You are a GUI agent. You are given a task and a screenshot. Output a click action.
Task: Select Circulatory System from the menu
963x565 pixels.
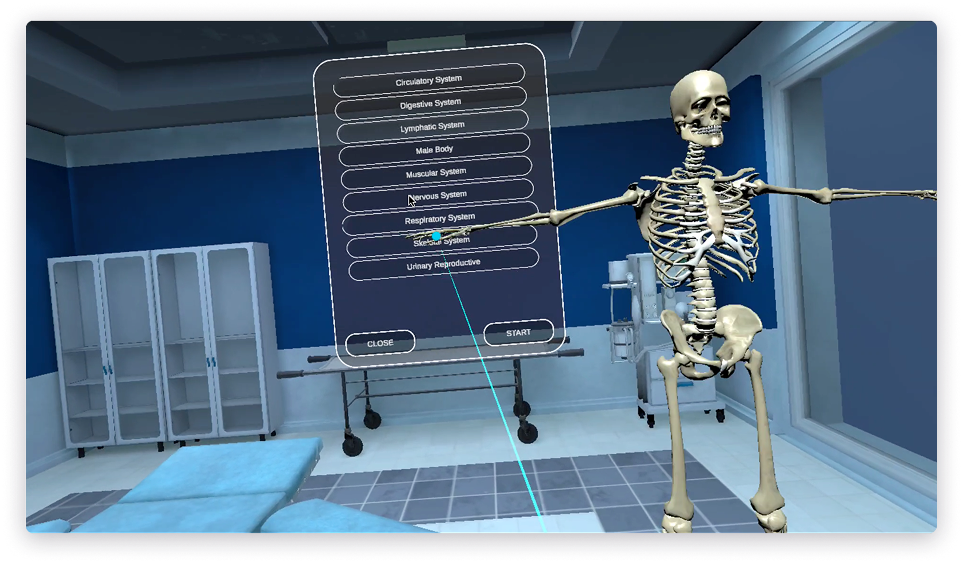(x=428, y=79)
